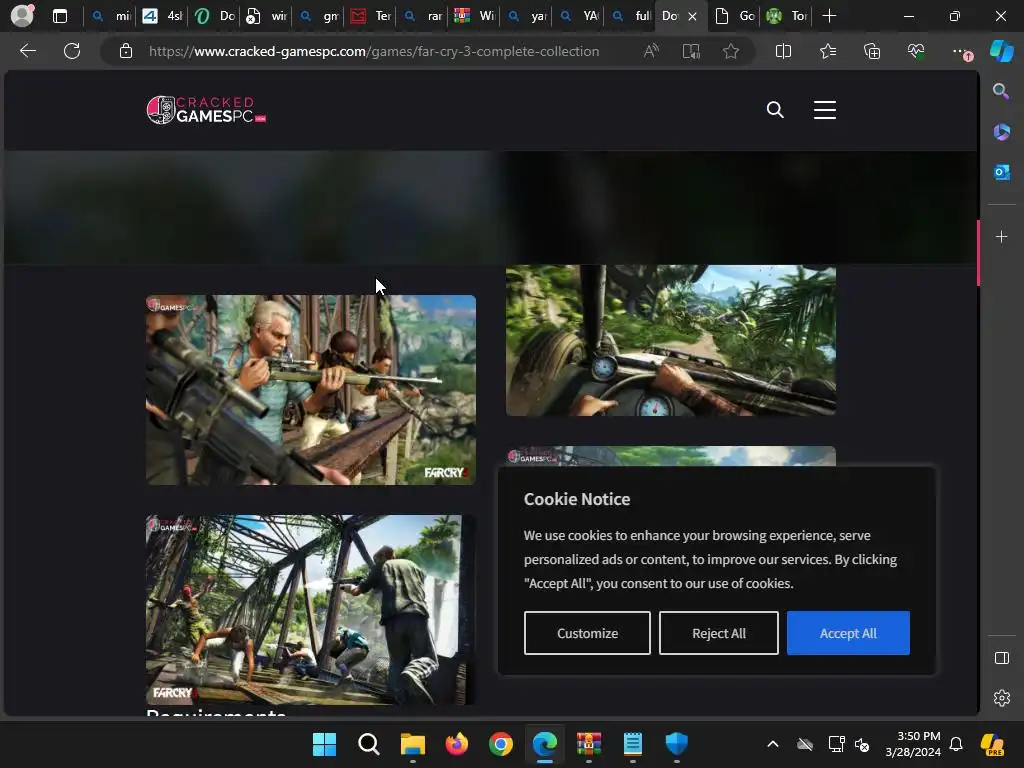Open File Explorer from the taskbar
The image size is (1024, 768).
pos(412,744)
